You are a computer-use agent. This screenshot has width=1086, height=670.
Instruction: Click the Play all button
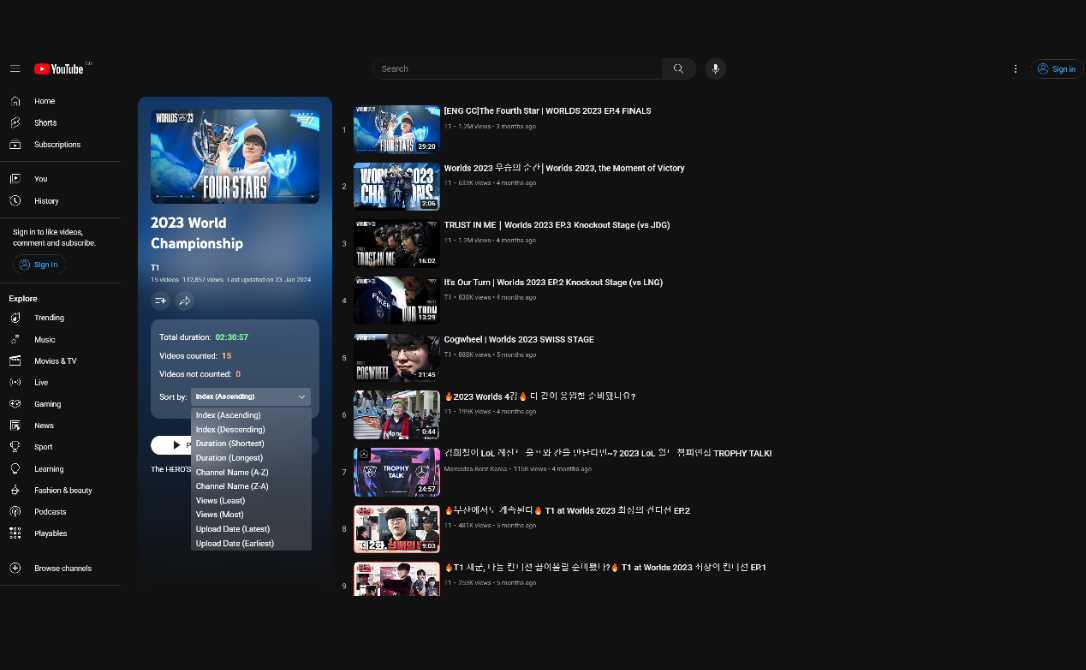(171, 445)
